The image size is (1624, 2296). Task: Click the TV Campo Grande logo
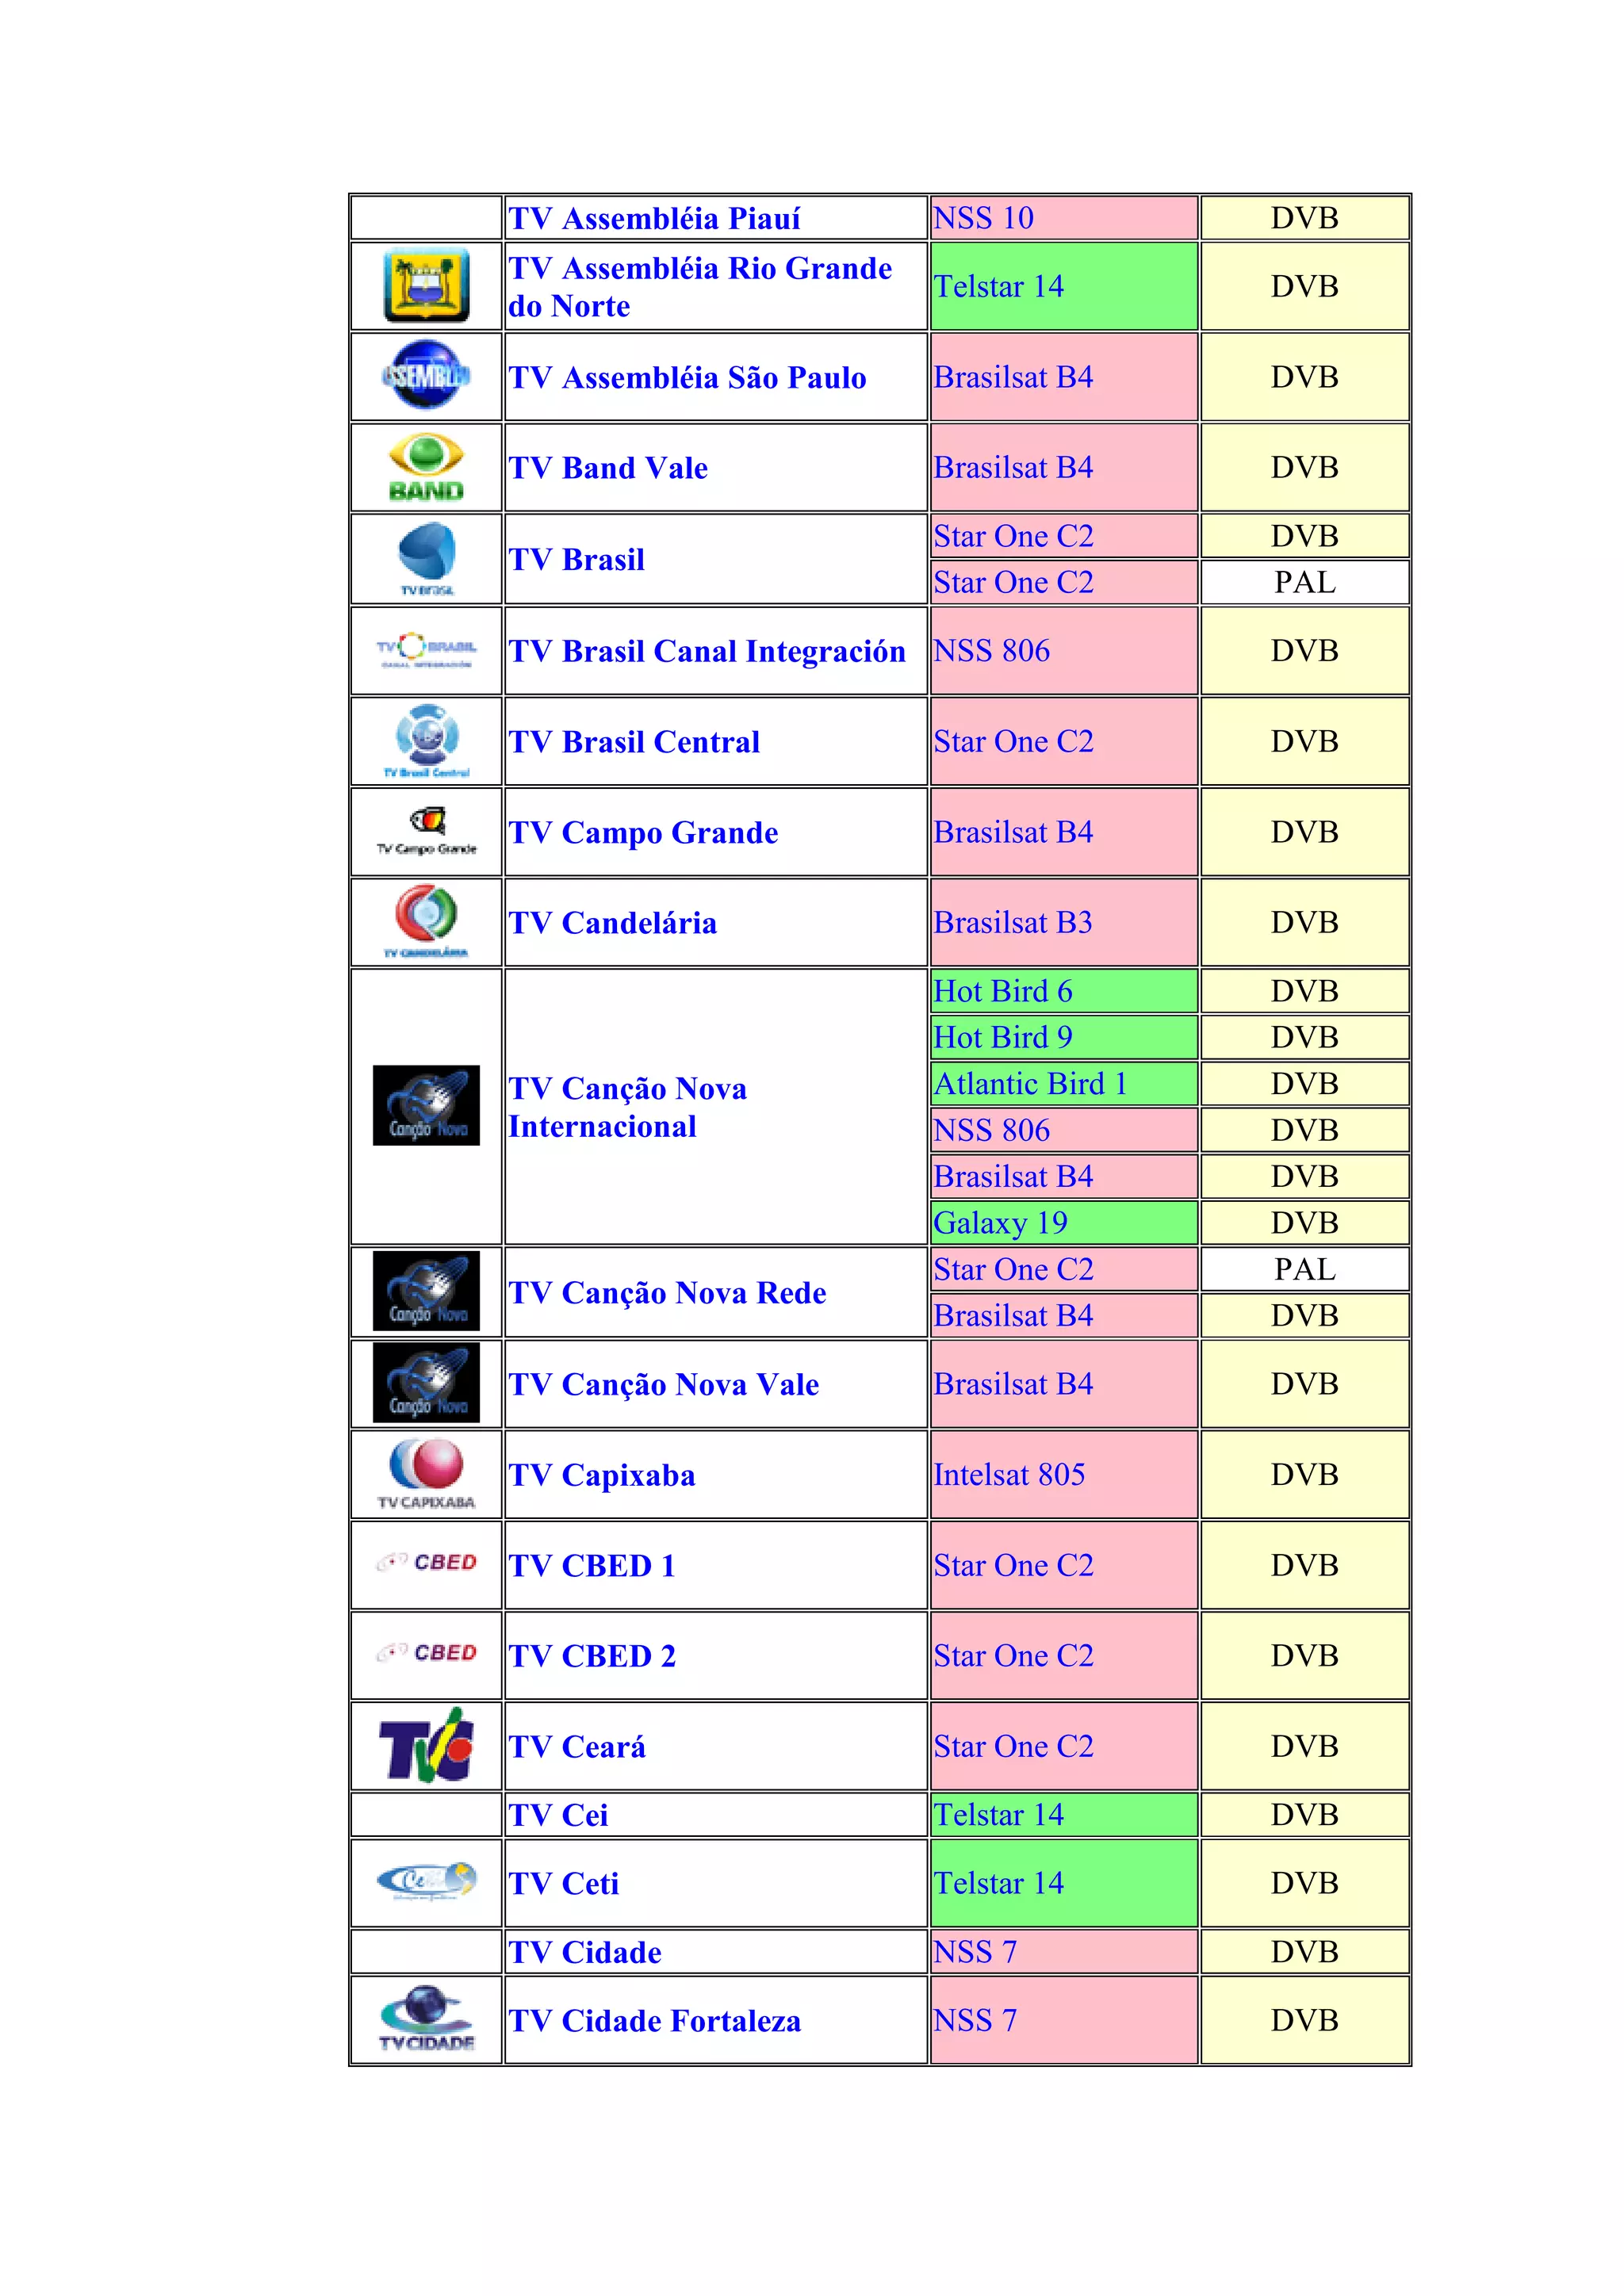(427, 832)
